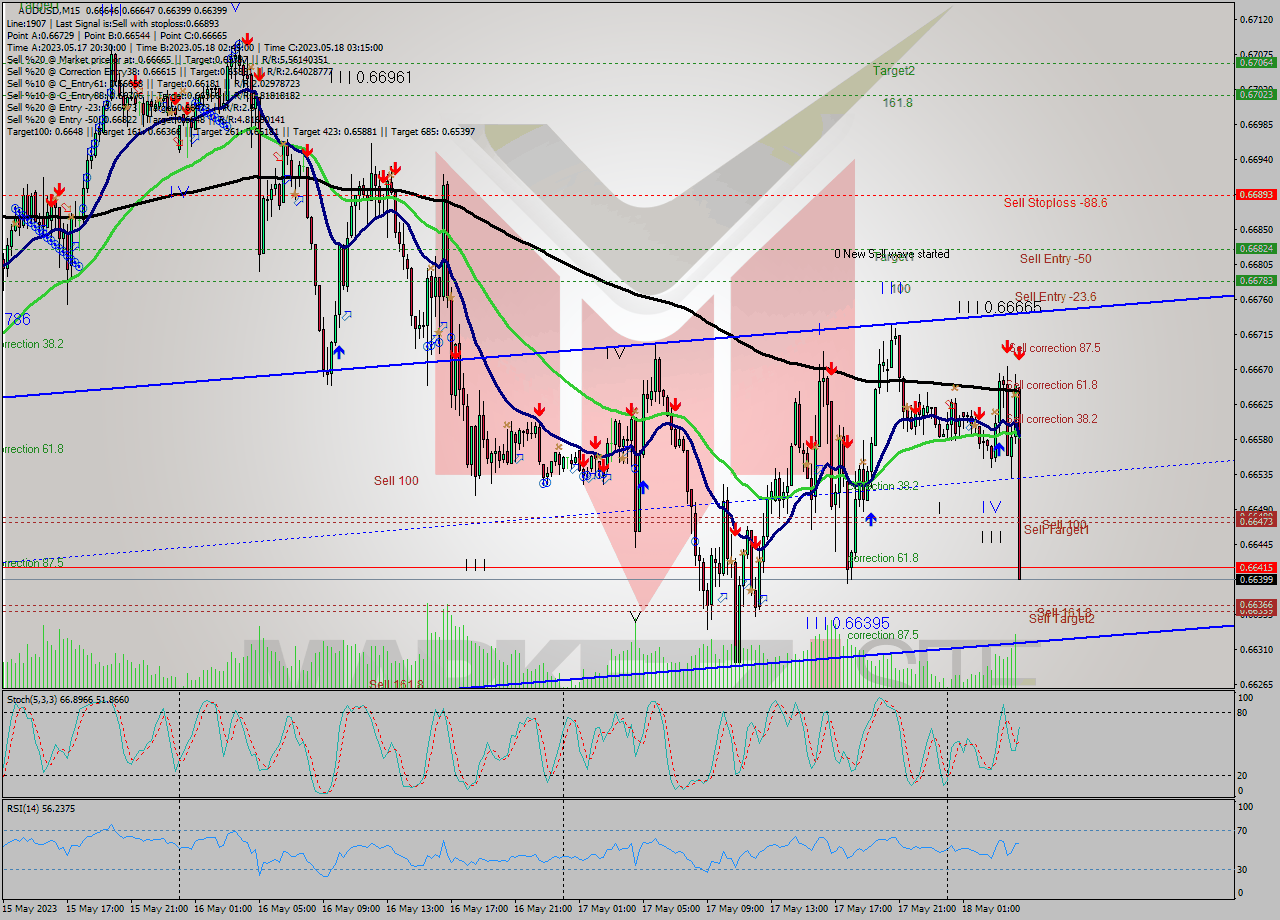Image resolution: width=1280 pixels, height=920 pixels.
Task: Click the 'Sell Target2' label
Action: [x=1062, y=619]
